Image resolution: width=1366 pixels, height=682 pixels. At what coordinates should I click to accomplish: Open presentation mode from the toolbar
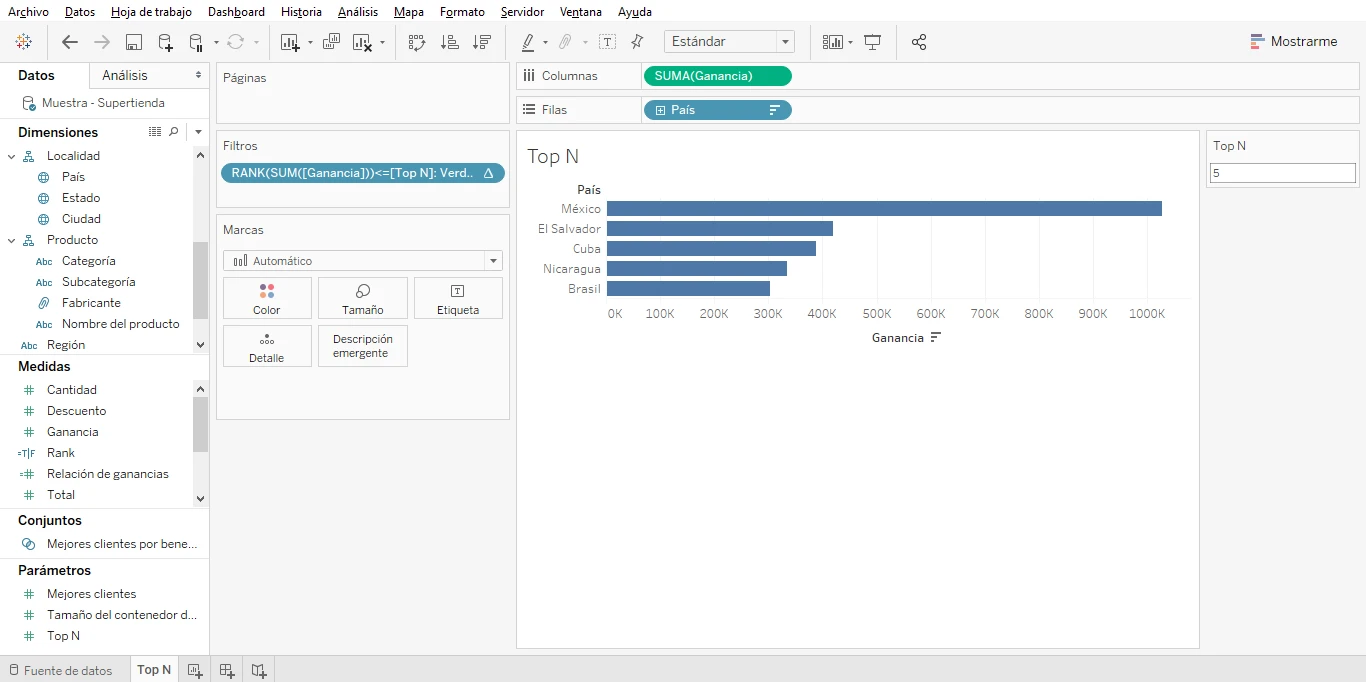click(x=873, y=42)
